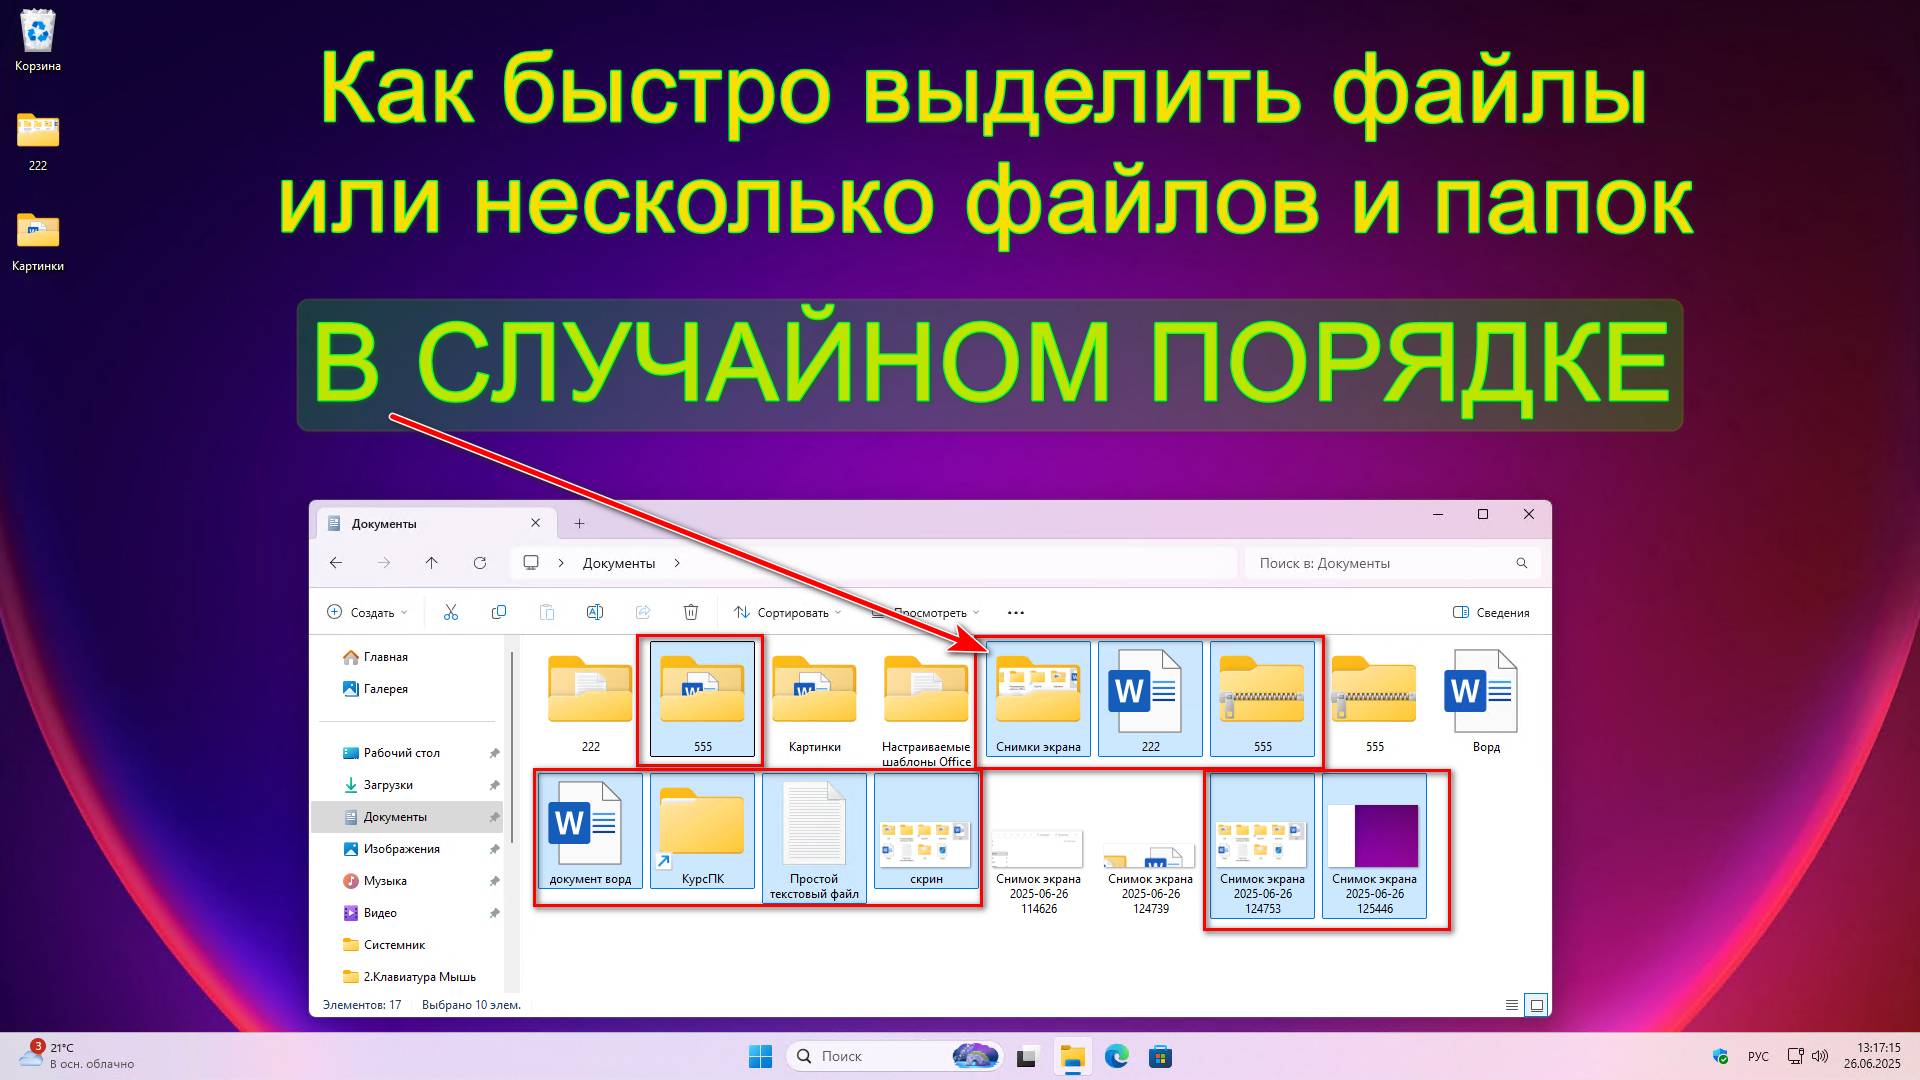Go forward with the right arrow button
The image size is (1920, 1080).
(384, 563)
